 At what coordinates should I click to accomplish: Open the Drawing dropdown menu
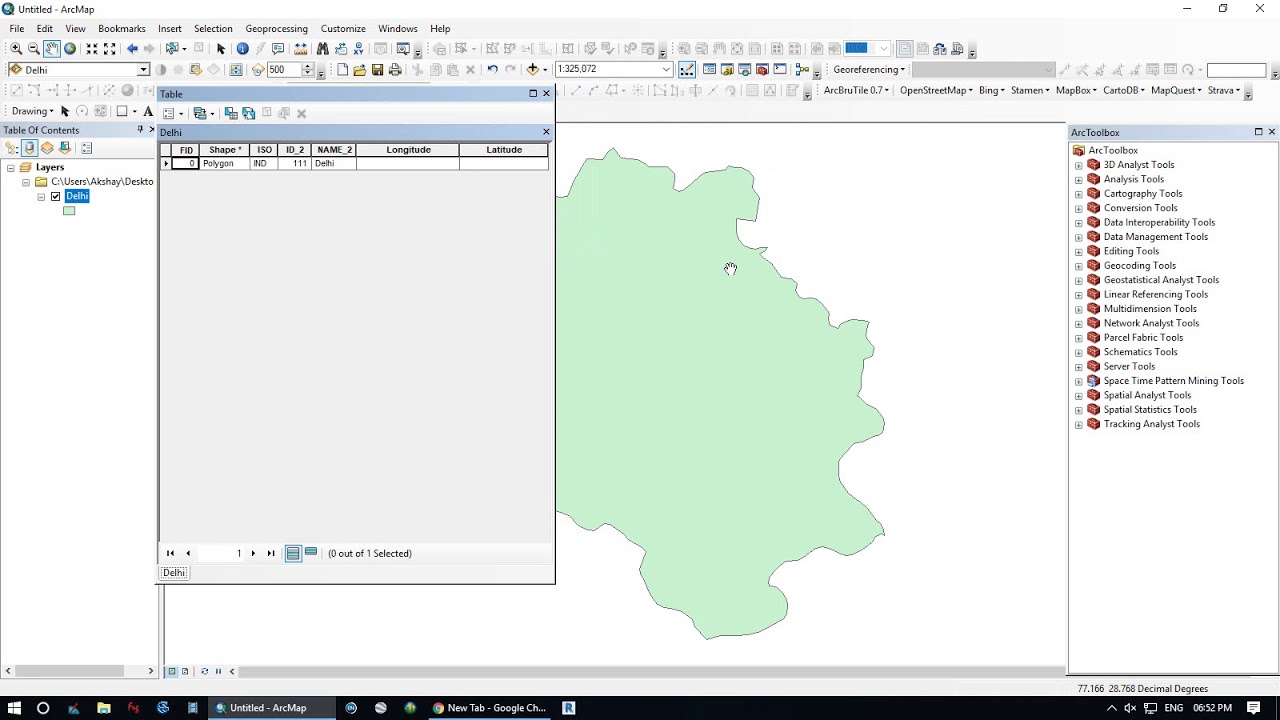pos(33,111)
